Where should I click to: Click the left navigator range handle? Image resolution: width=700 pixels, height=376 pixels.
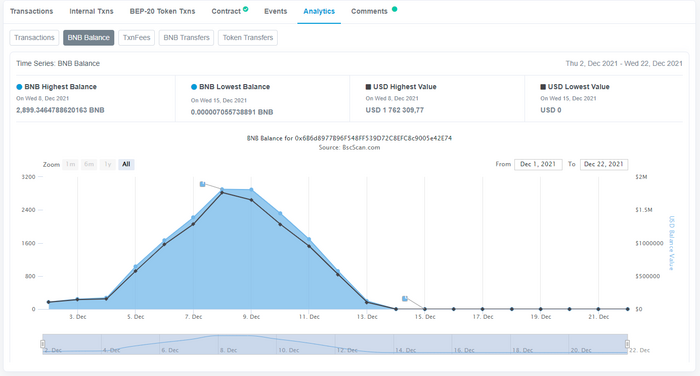click(x=42, y=344)
